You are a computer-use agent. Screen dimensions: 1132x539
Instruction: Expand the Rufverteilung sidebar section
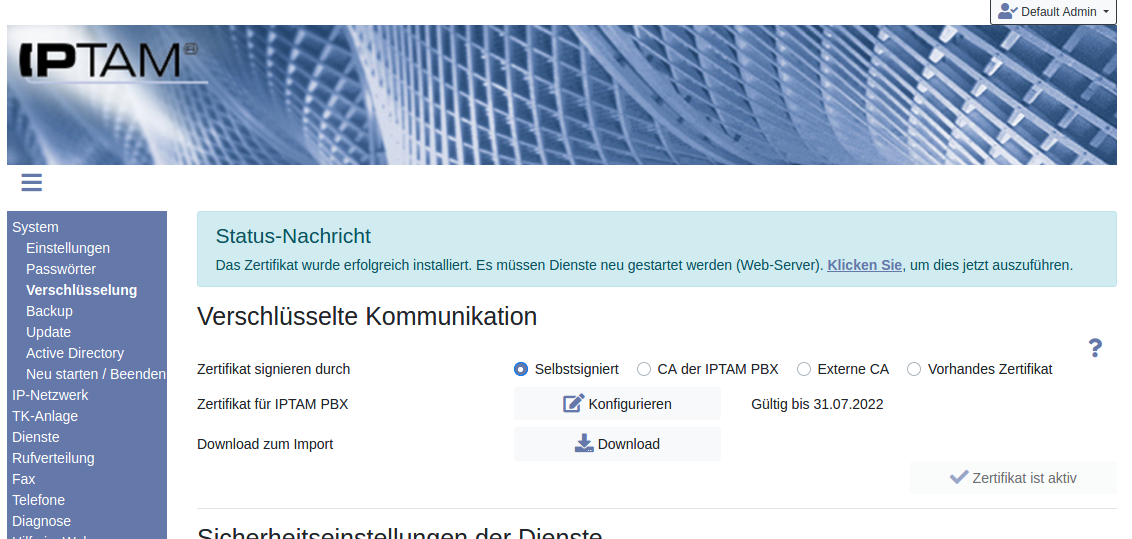53,458
